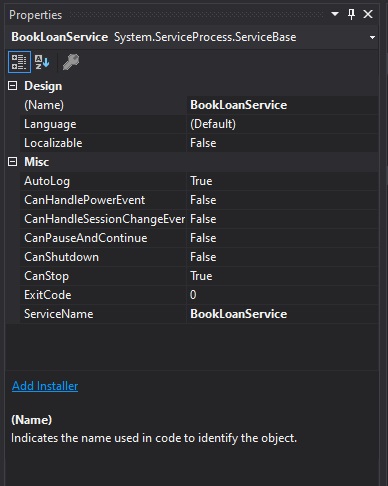Switch to Categorized view icon

click(19, 62)
